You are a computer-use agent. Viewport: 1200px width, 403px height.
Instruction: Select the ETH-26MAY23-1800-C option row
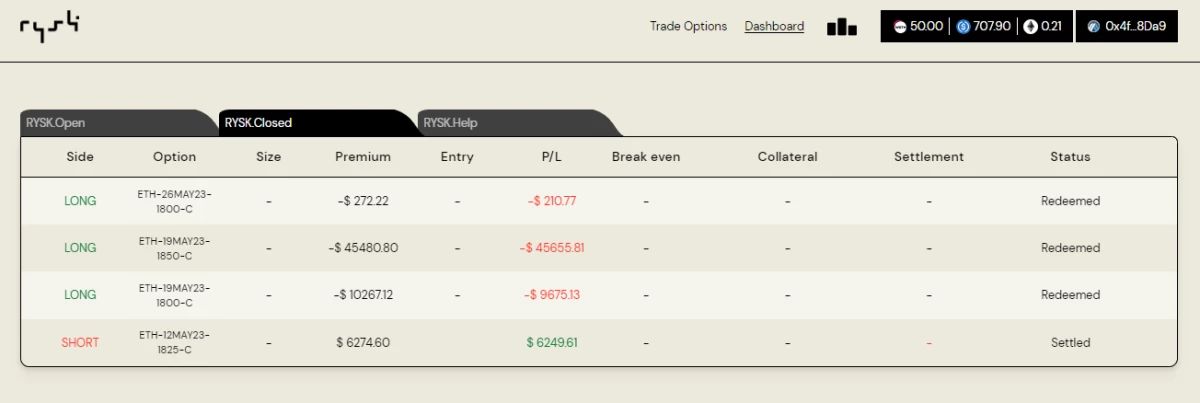point(599,201)
